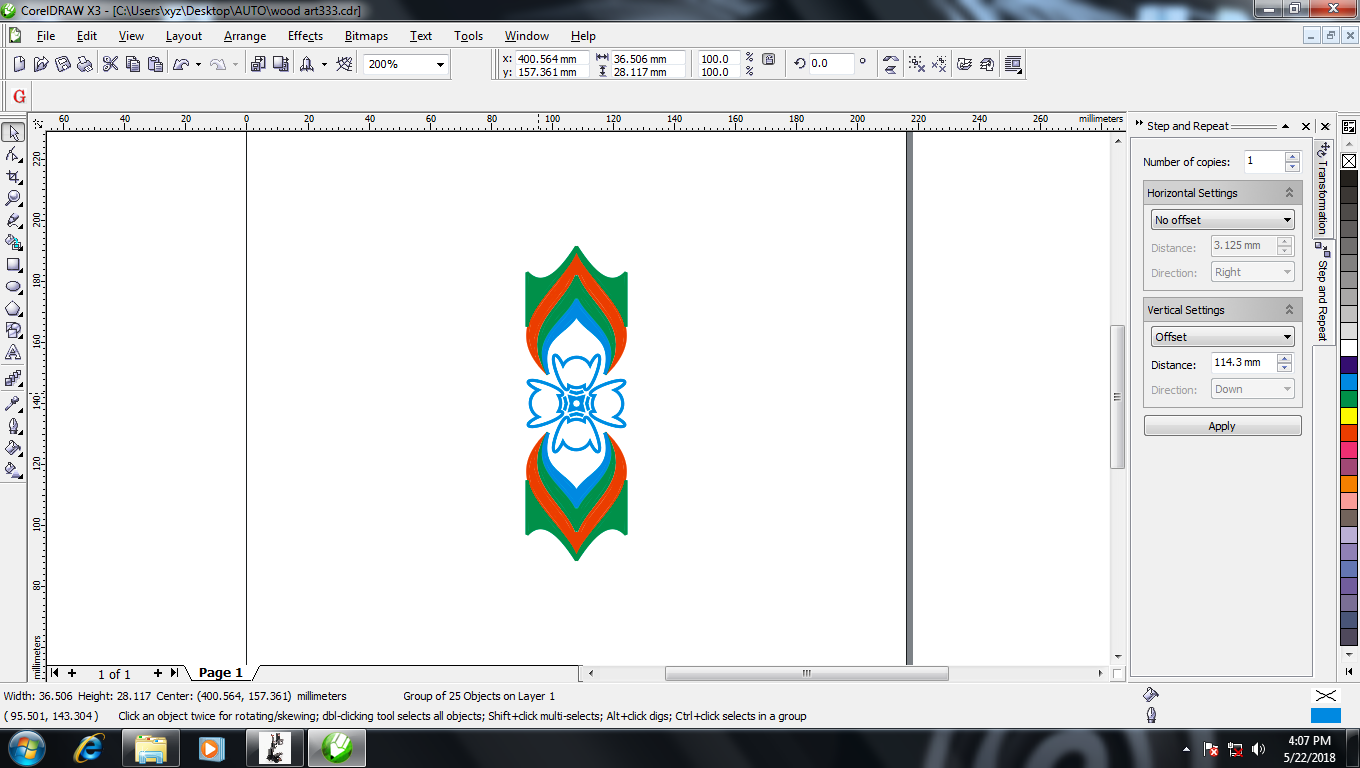The width and height of the screenshot is (1360, 768).
Task: Click the Export icon in the toolbar
Action: tap(281, 64)
